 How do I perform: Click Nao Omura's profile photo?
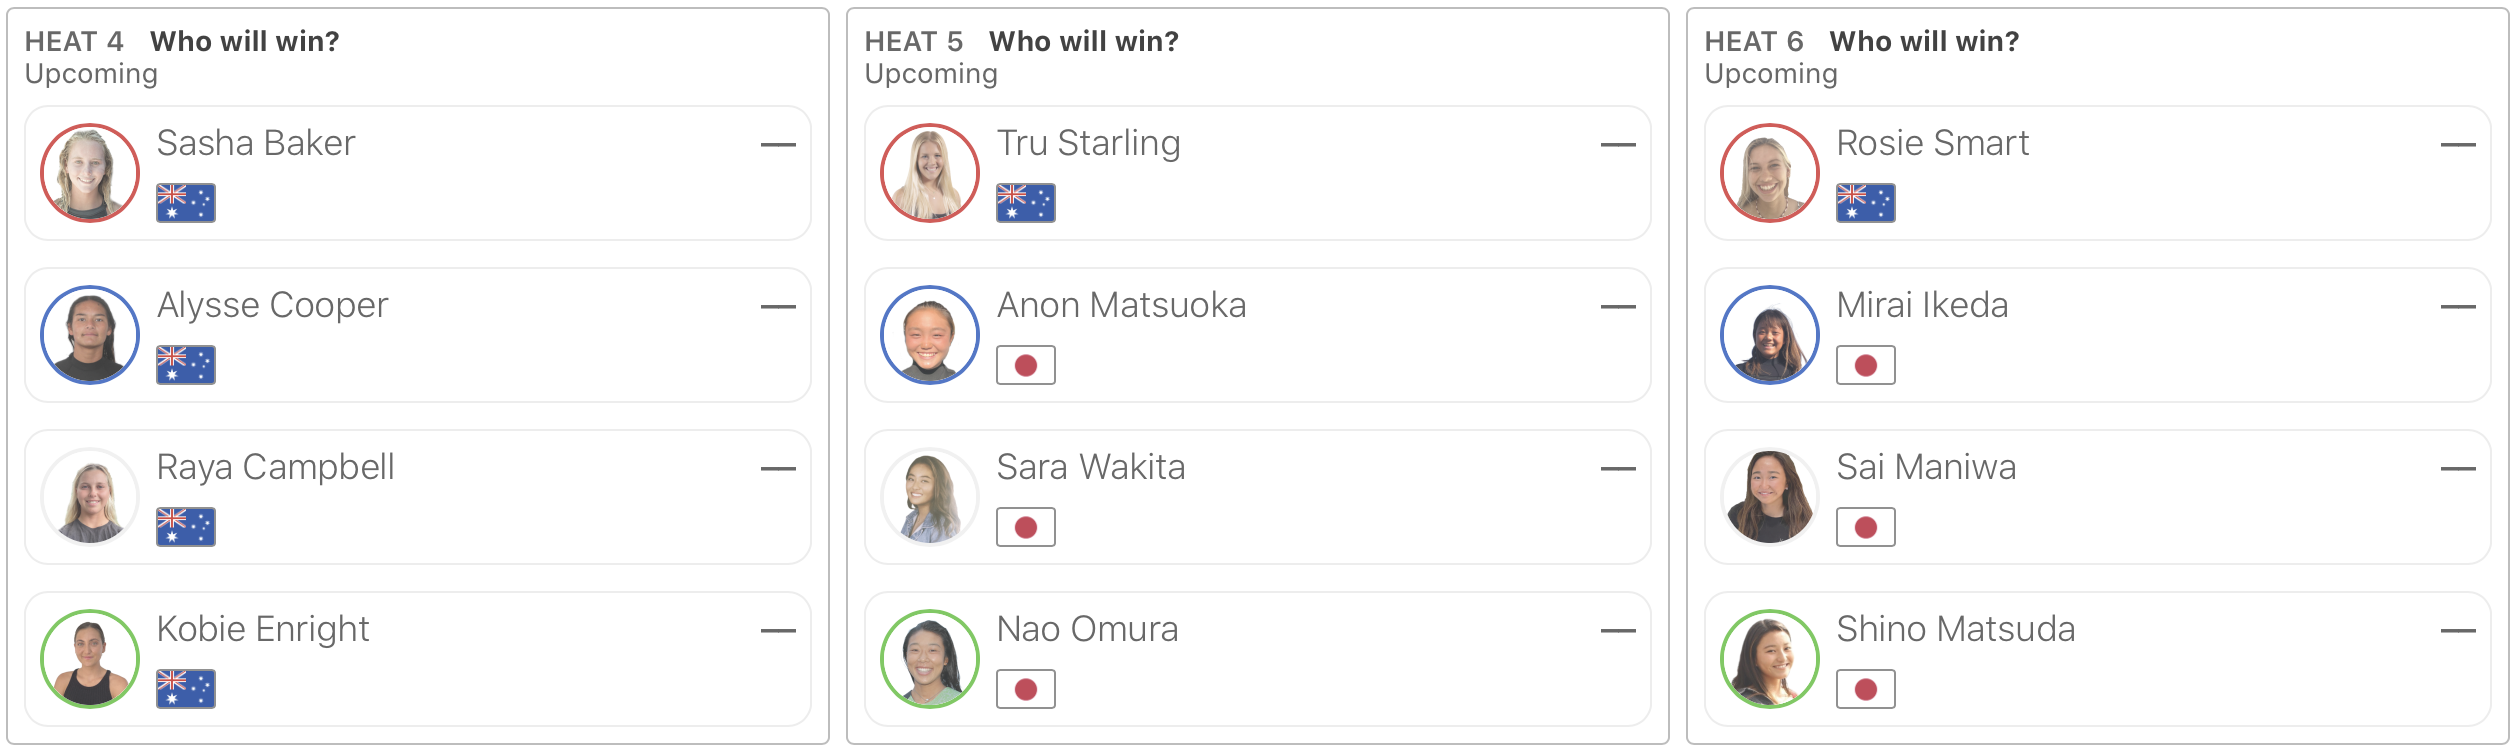tap(930, 659)
